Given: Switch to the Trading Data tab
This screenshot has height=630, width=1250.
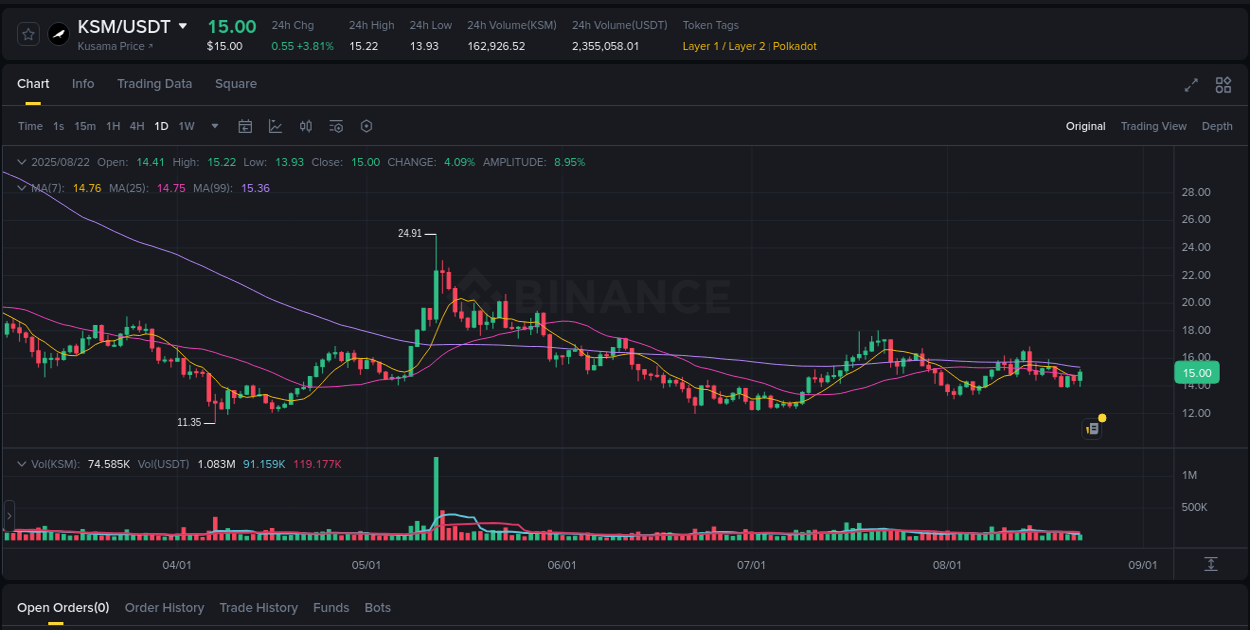Looking at the screenshot, I should click(154, 84).
